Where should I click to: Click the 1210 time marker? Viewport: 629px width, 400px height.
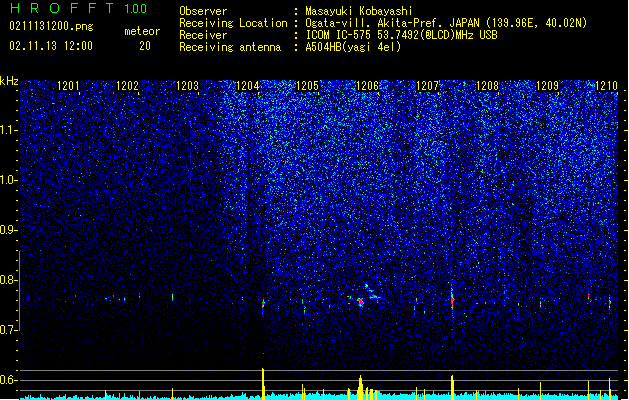point(607,85)
